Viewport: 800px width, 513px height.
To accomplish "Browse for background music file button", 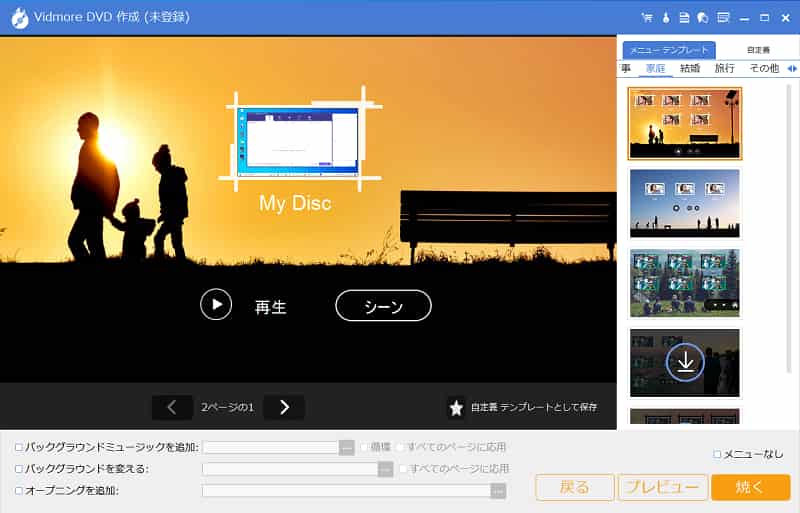I will click(x=346, y=448).
